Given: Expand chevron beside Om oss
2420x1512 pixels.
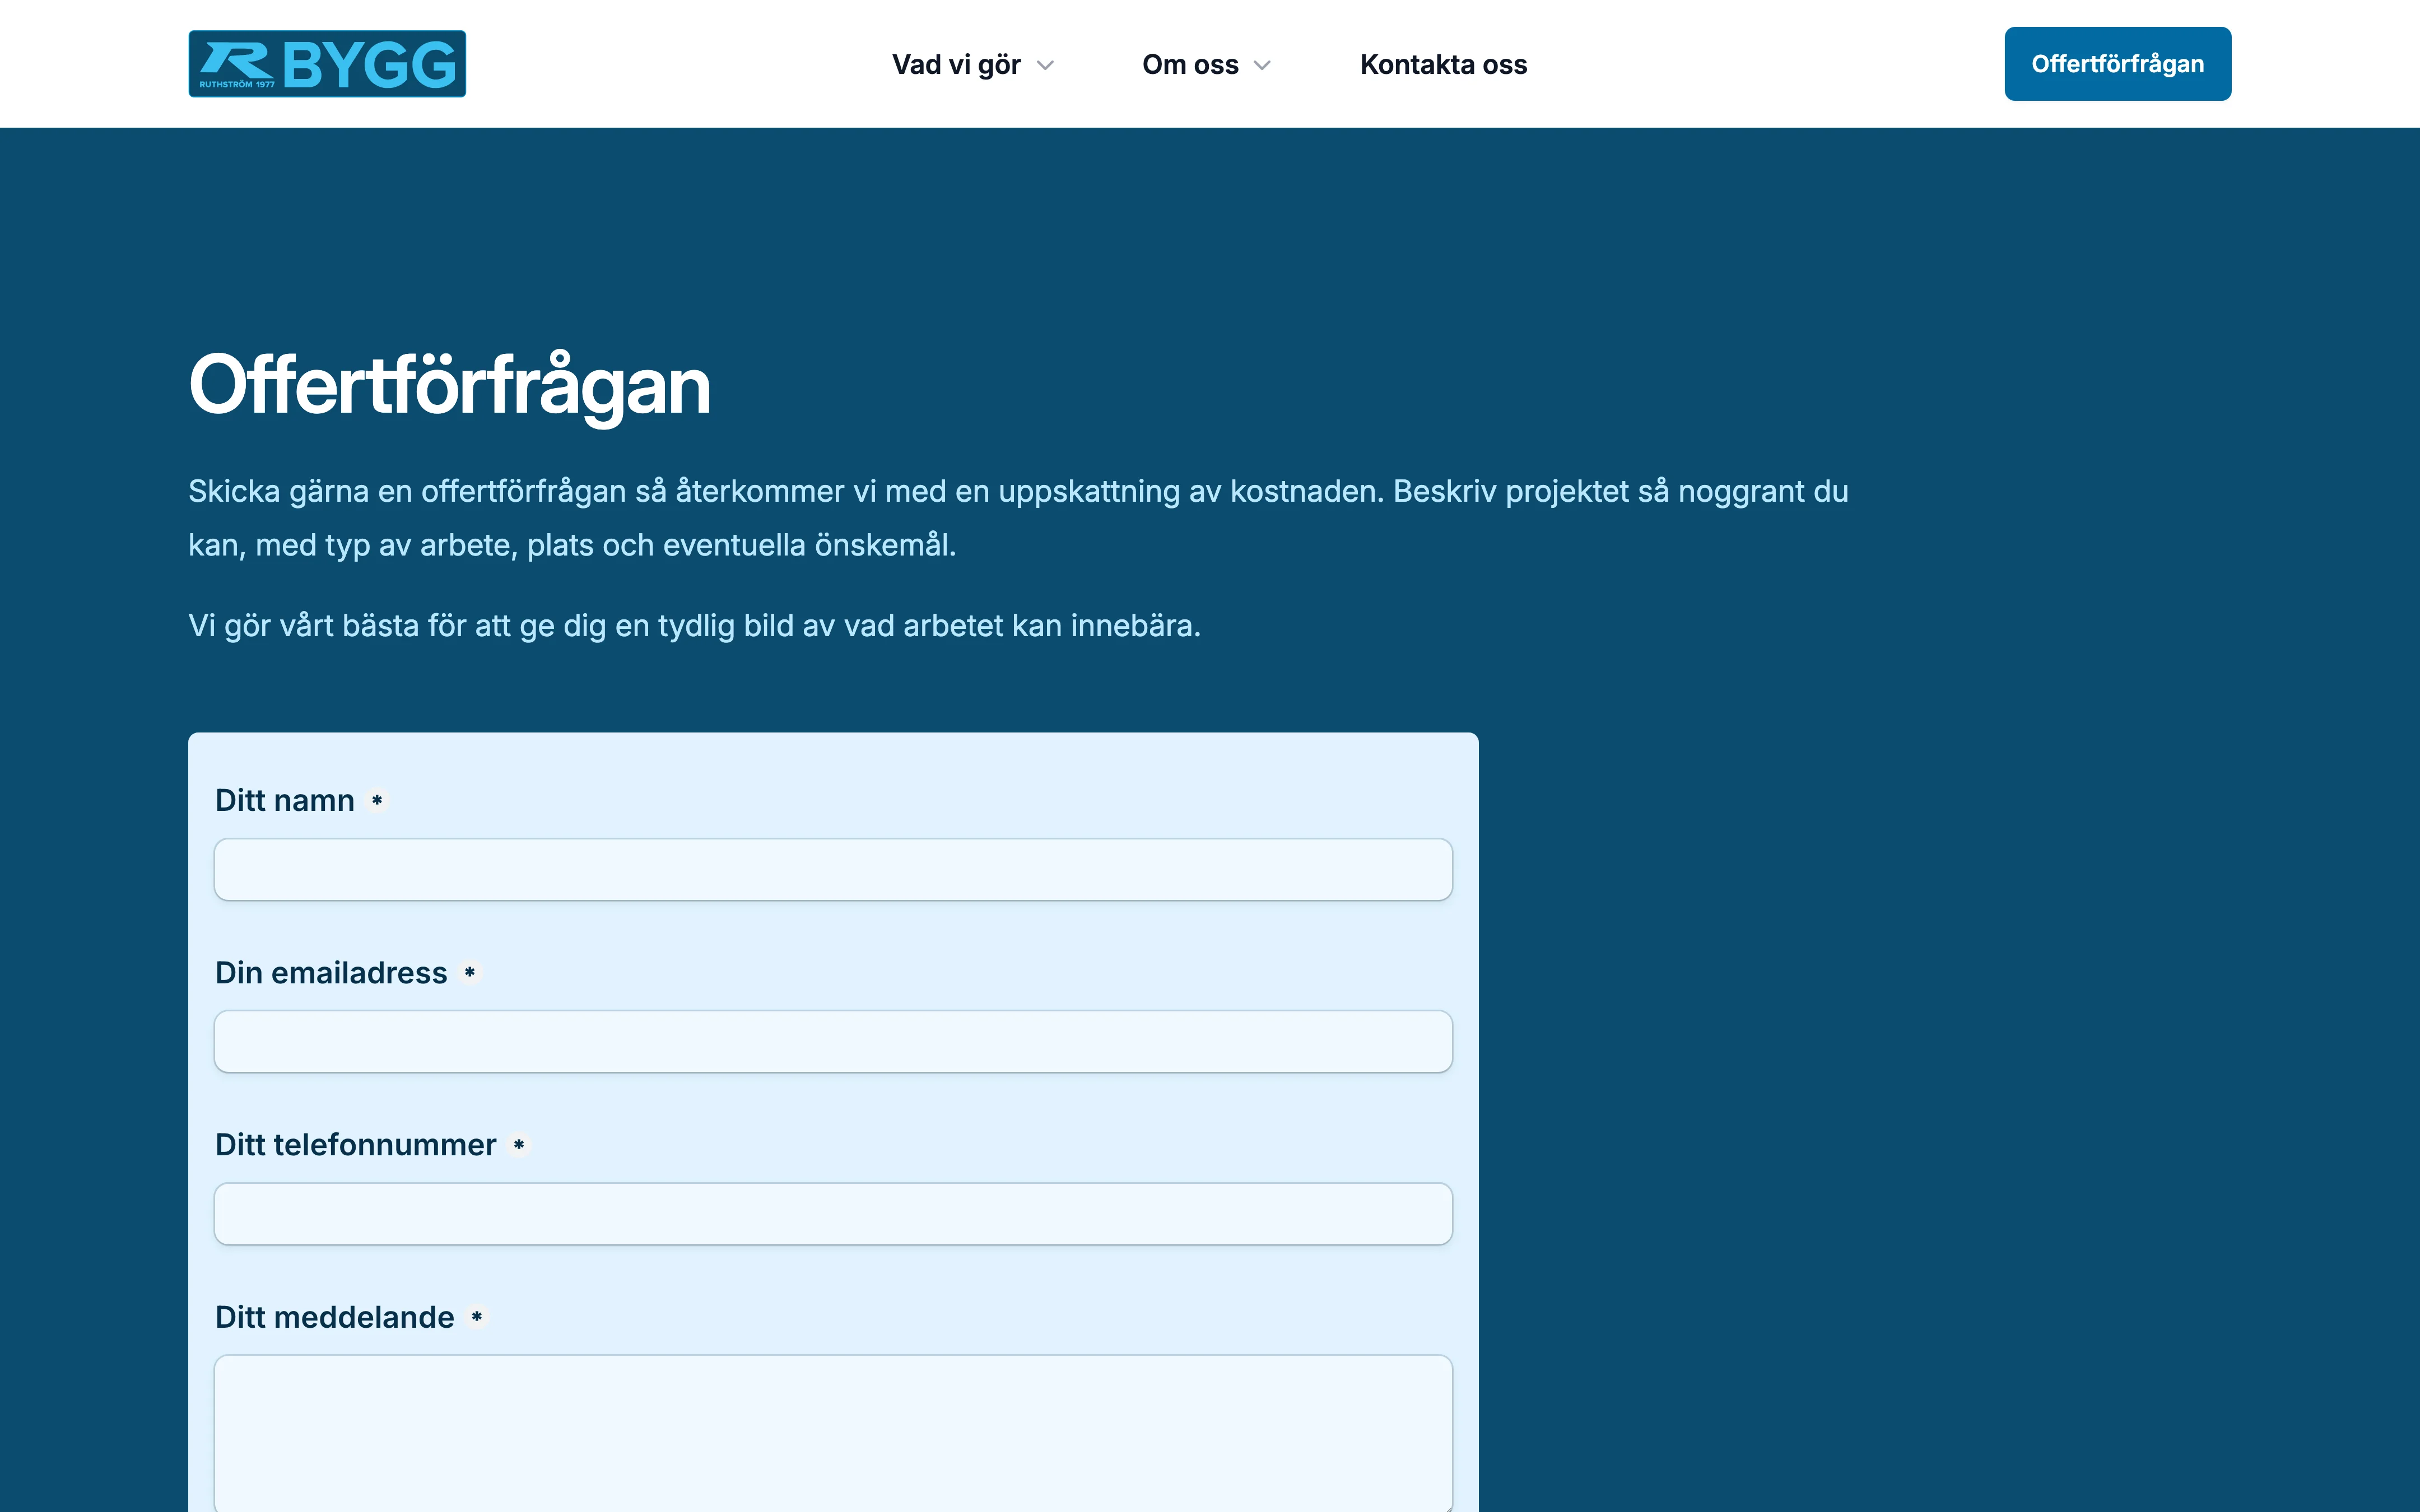Looking at the screenshot, I should point(1262,66).
